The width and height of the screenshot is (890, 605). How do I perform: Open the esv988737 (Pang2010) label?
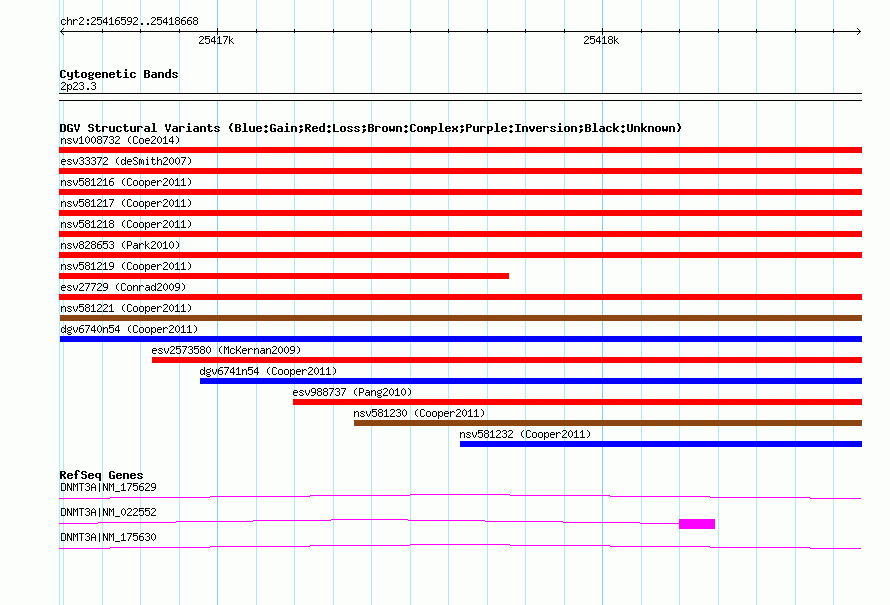coord(352,392)
